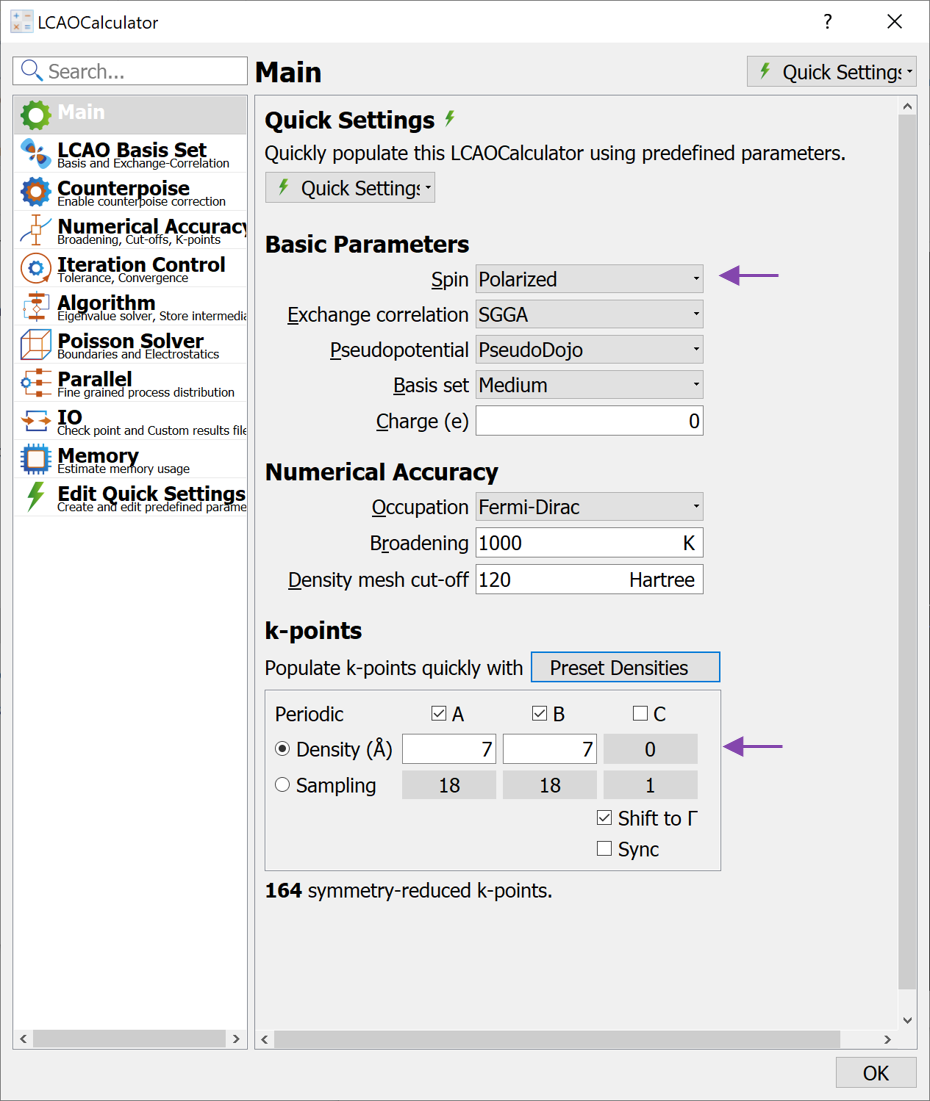Go to Iteration Control section
Viewport: 930px width, 1101px height.
click(x=131, y=268)
